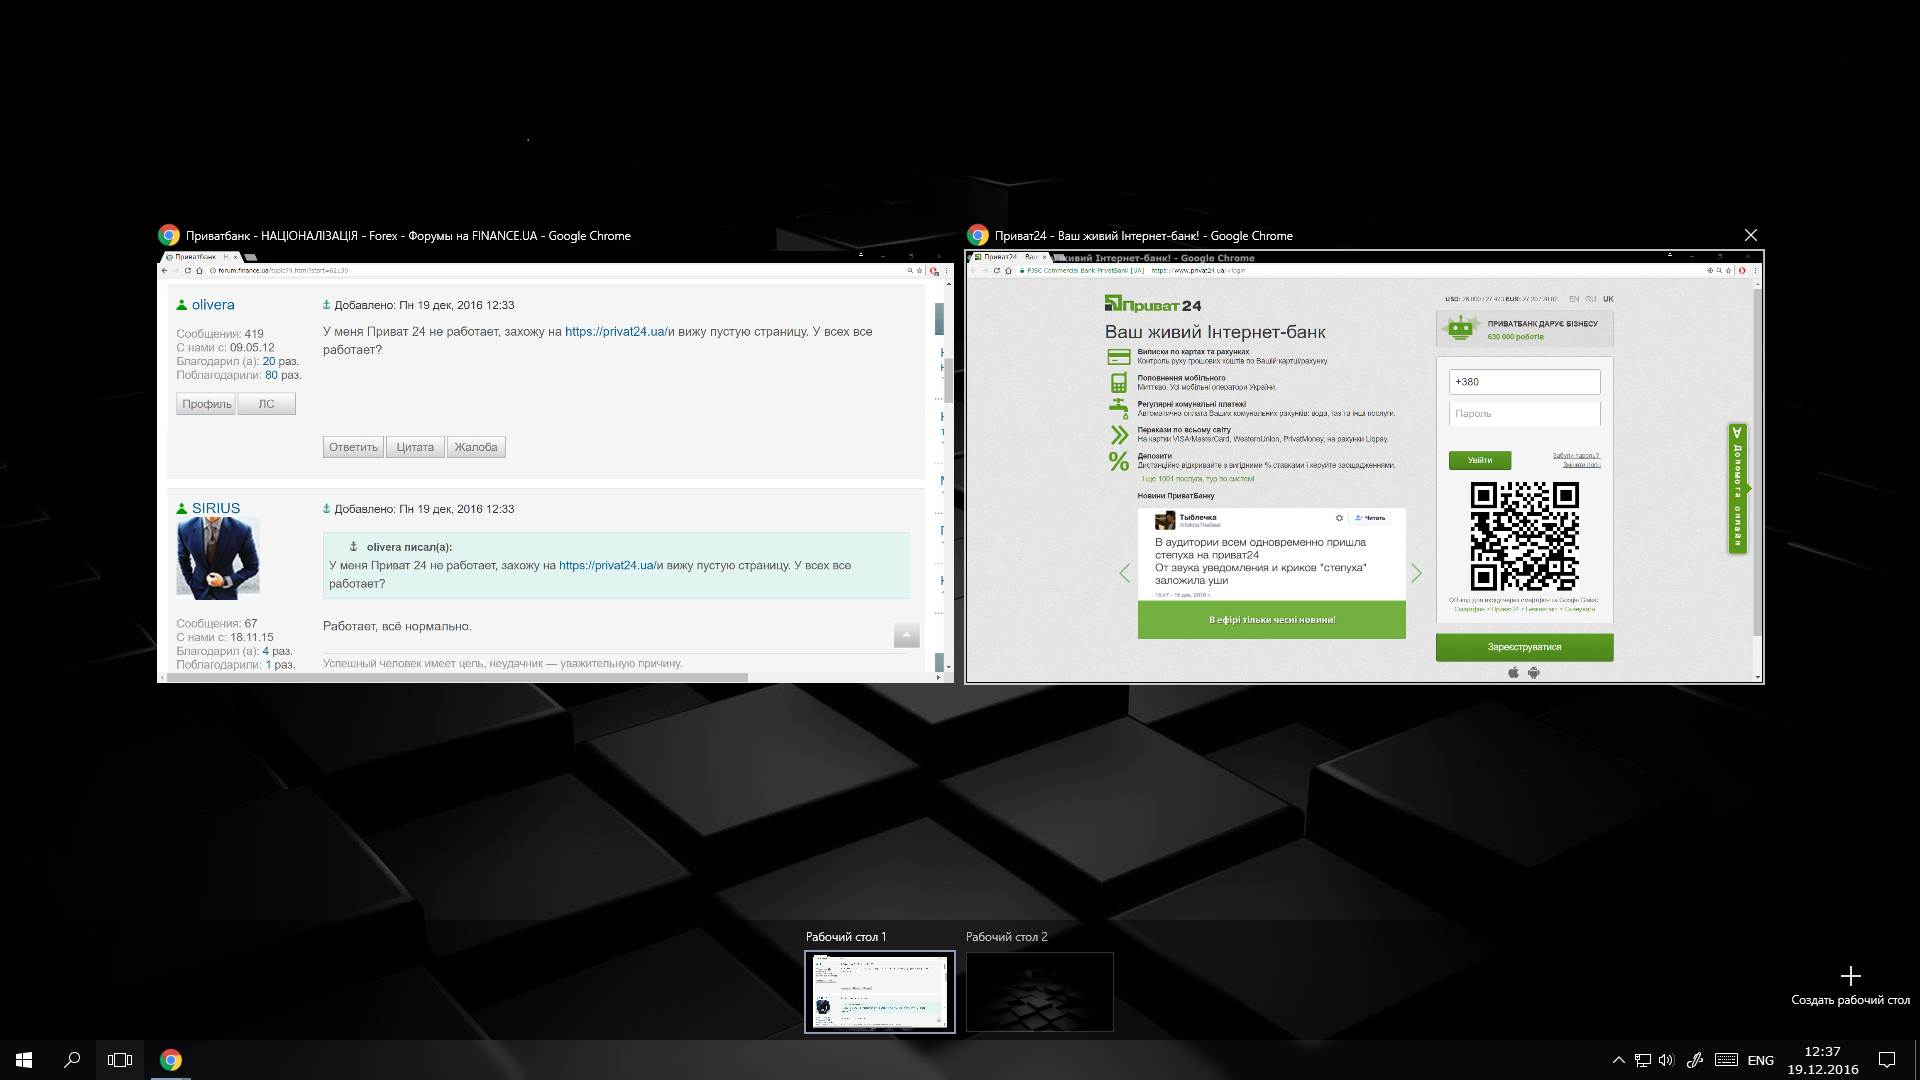Click the deposits percent icon

pos(1119,461)
